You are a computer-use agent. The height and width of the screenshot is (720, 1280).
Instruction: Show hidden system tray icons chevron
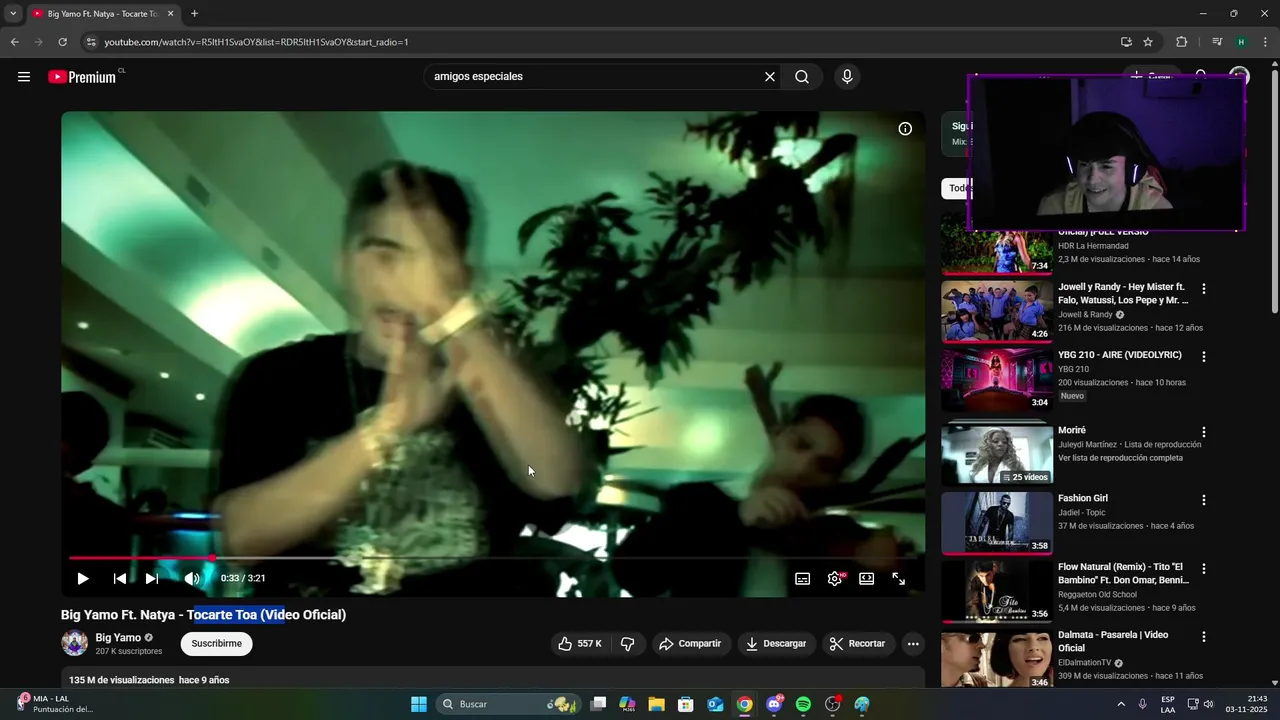coord(1120,704)
